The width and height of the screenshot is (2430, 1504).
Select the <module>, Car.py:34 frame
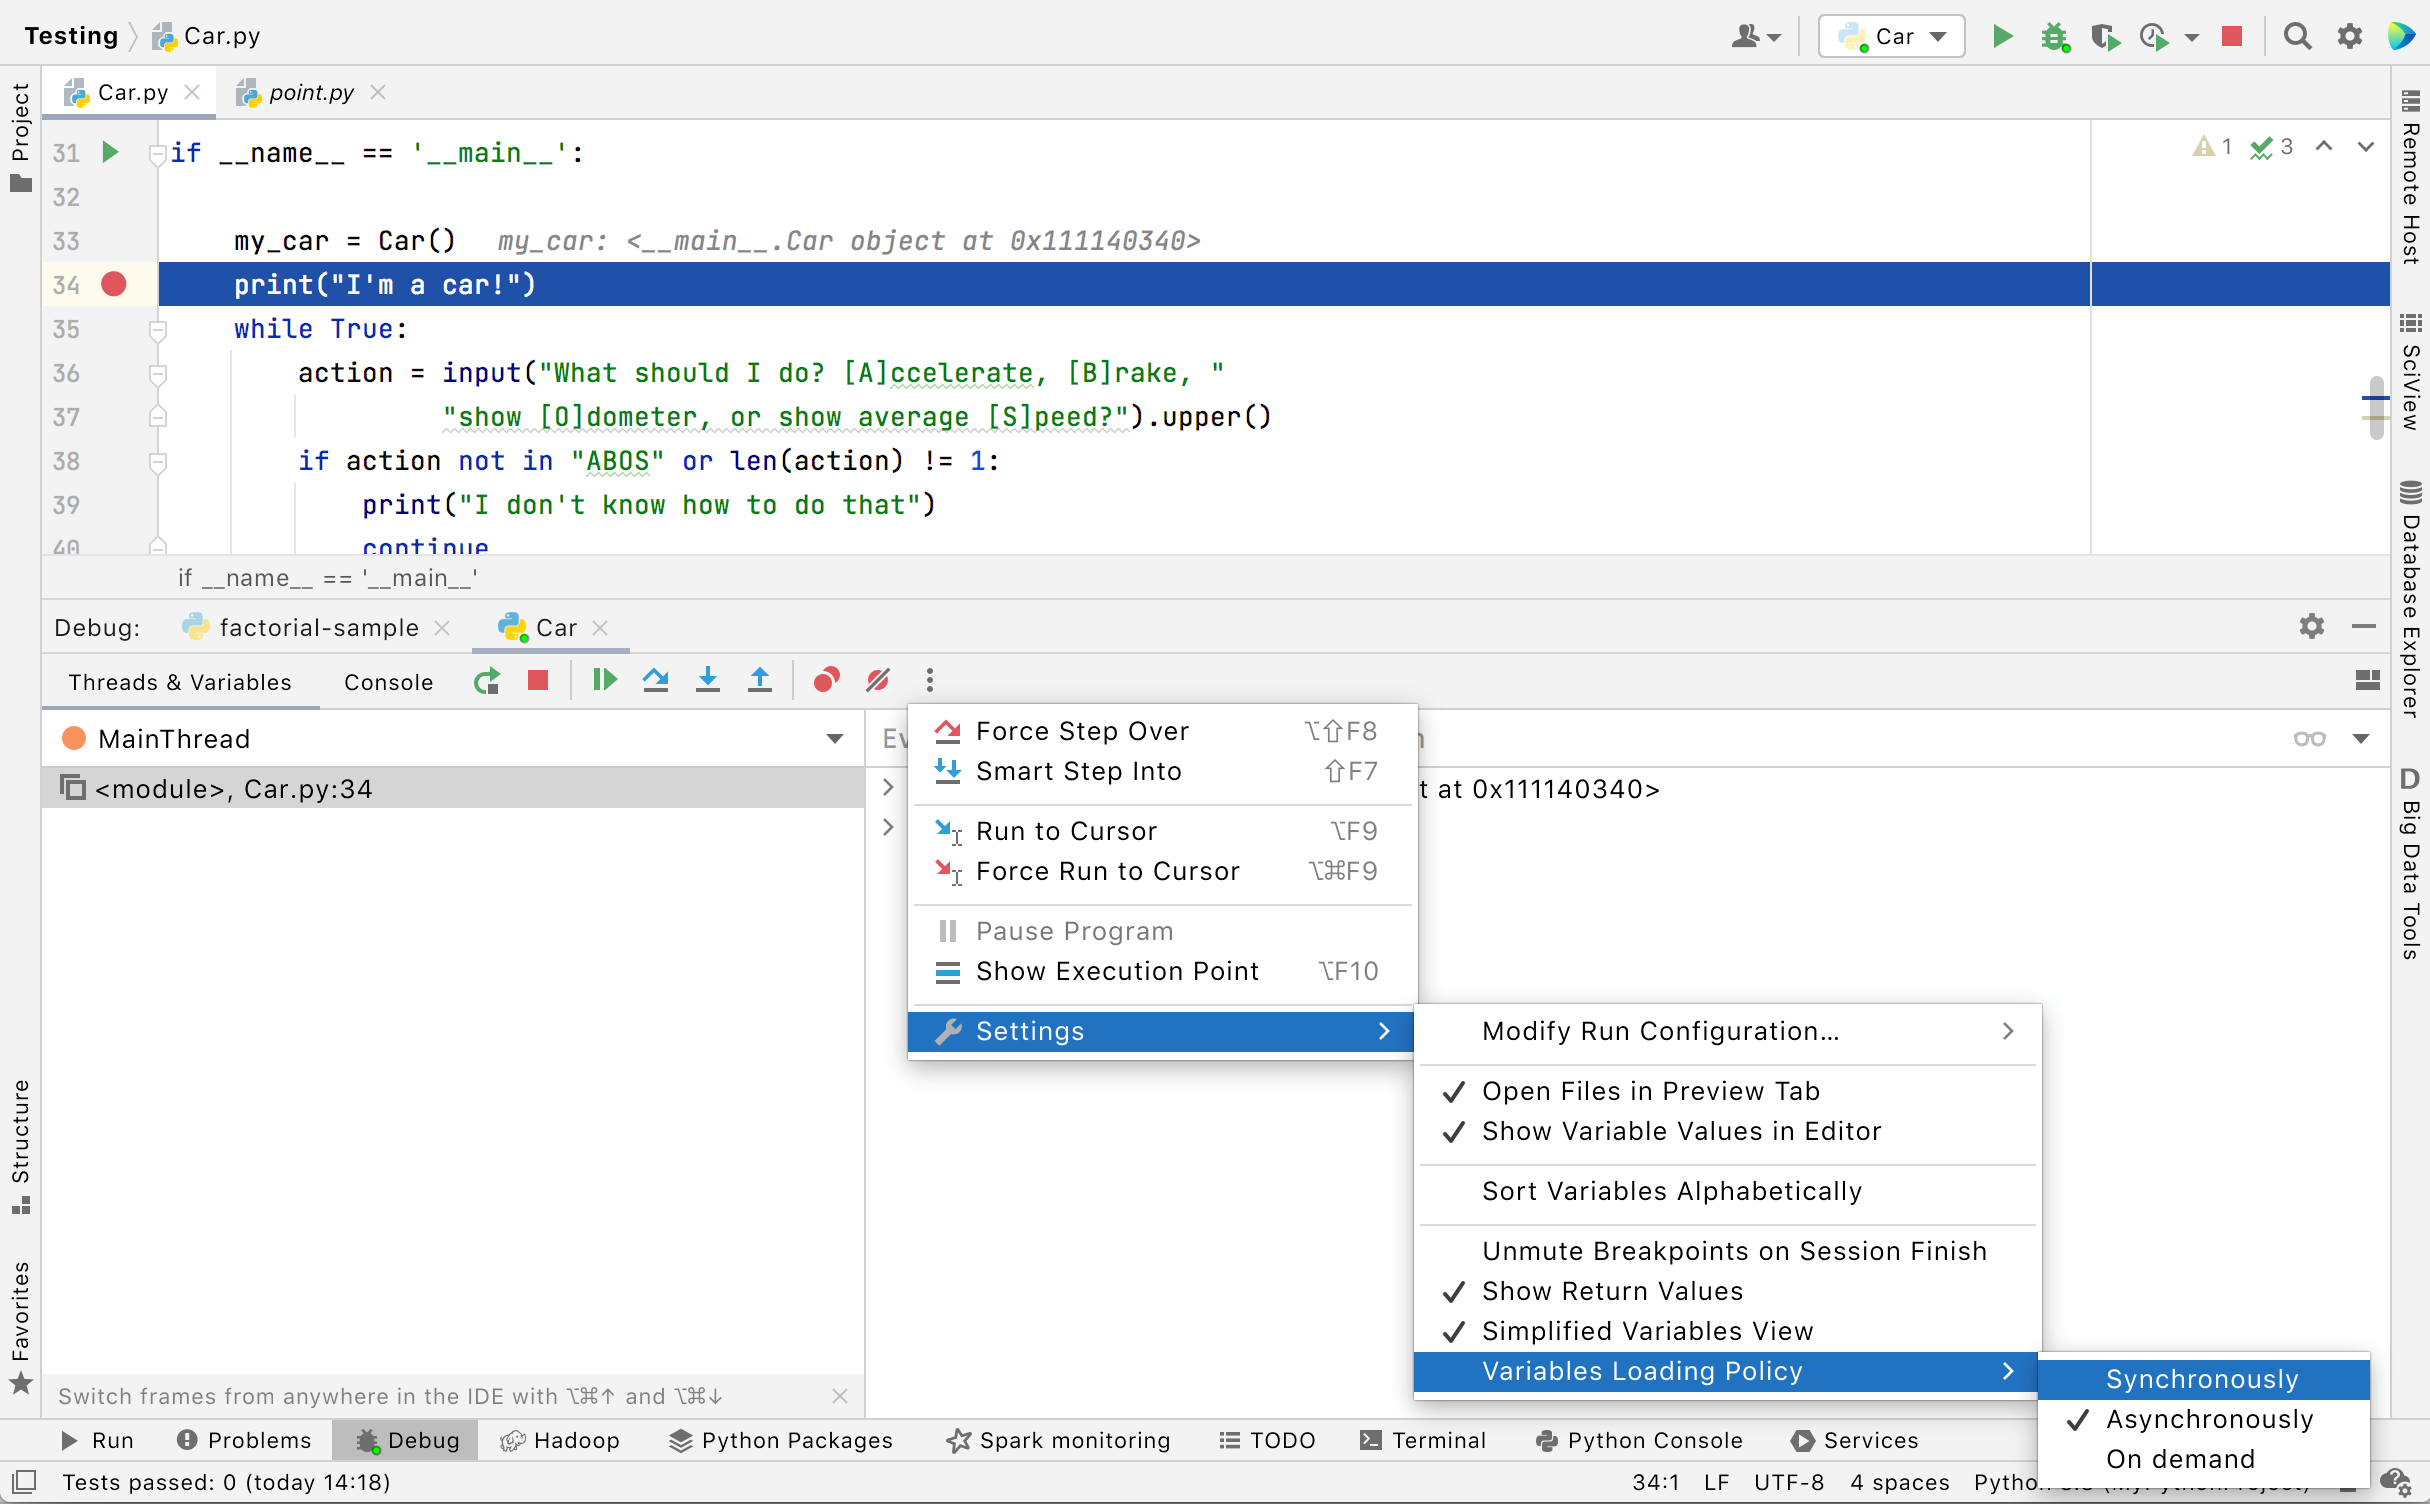pyautogui.click(x=234, y=788)
